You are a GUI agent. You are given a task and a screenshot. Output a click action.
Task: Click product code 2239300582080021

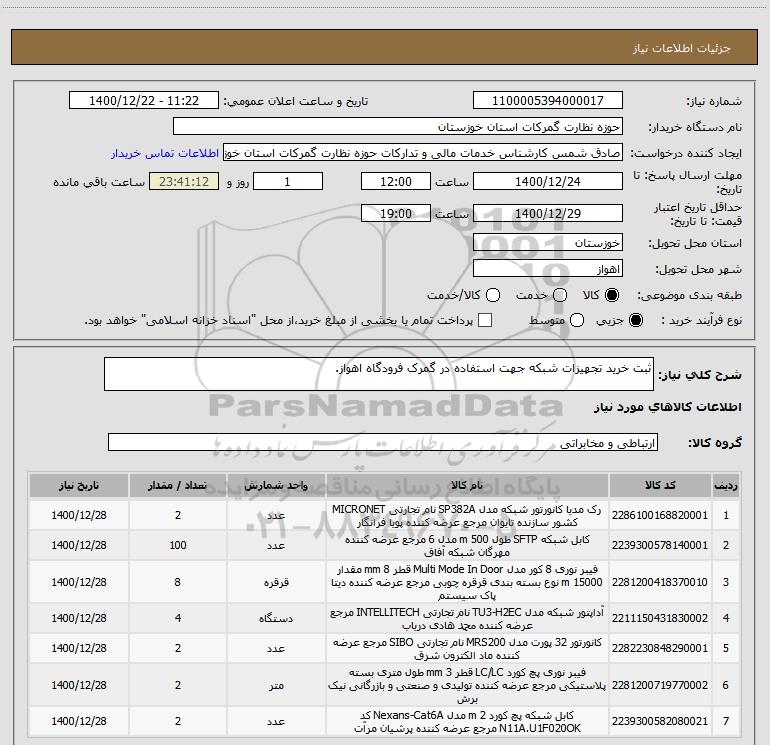[x=660, y=721]
